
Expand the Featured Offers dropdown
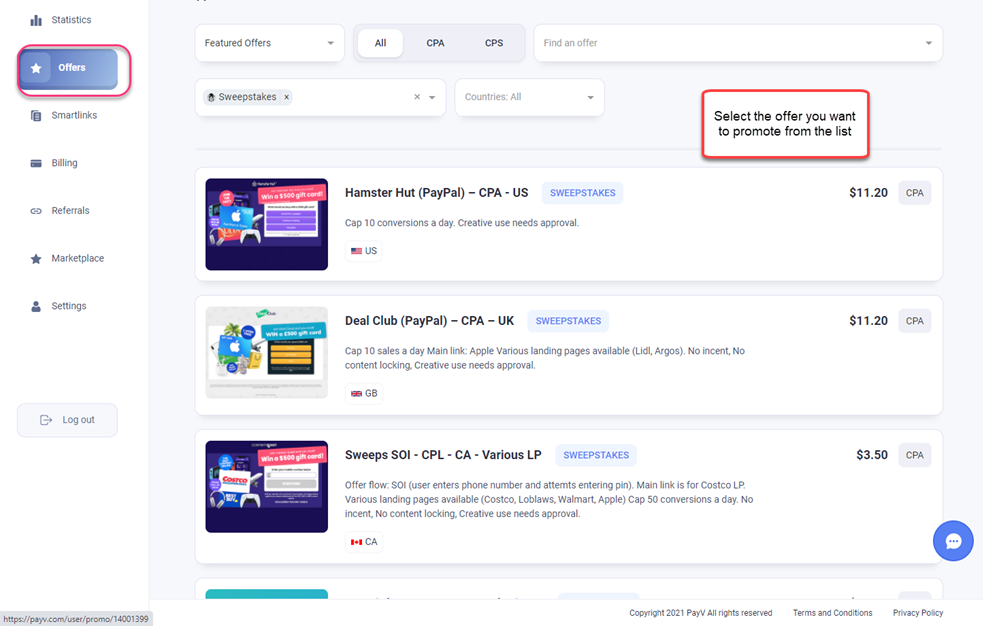tap(270, 43)
